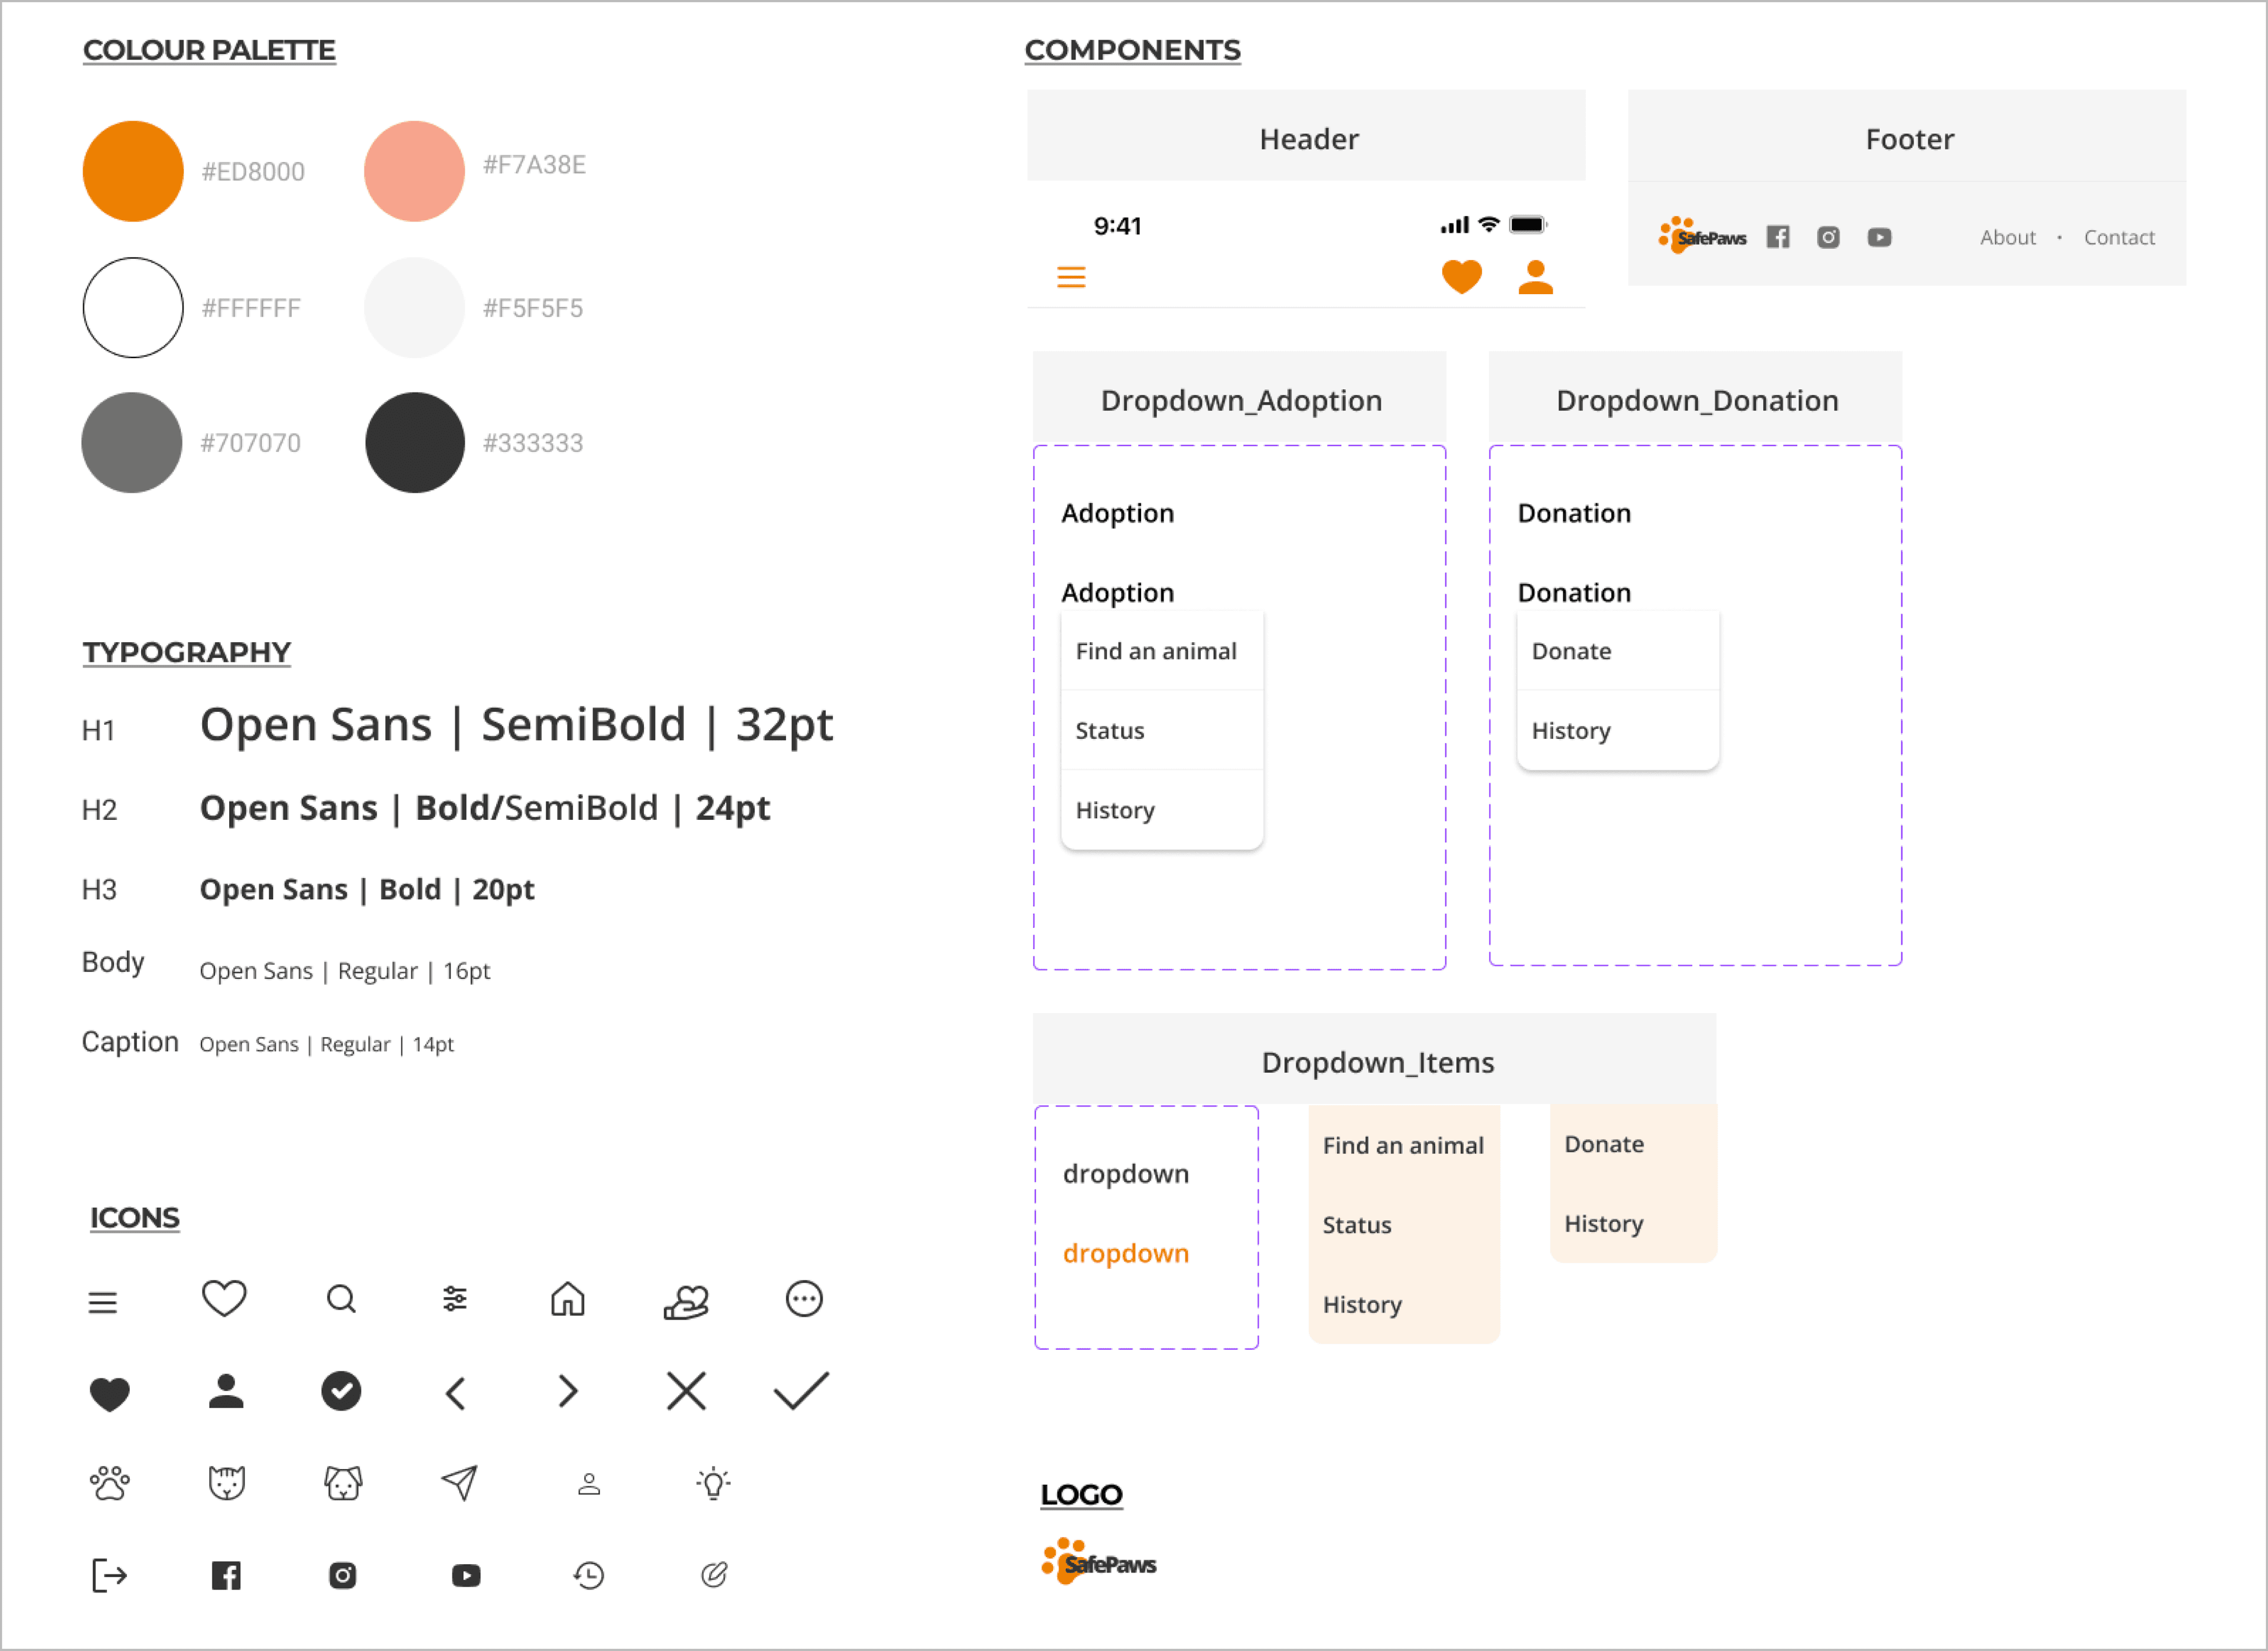Click the 9:41 time in the Header
2268x1651 pixels.
pos(1117,226)
